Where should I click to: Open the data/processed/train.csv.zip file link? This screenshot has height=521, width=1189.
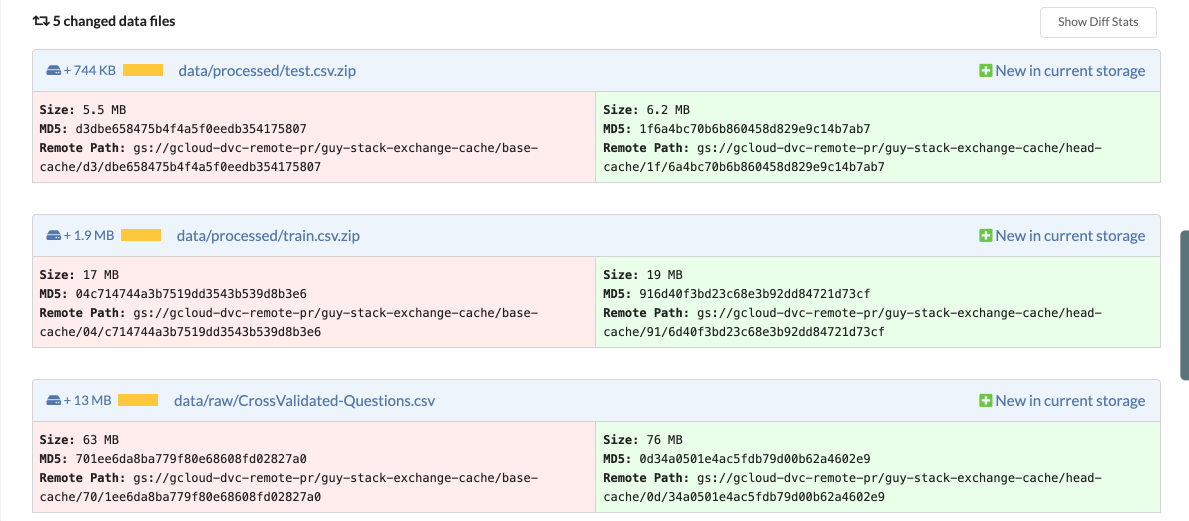[268, 236]
